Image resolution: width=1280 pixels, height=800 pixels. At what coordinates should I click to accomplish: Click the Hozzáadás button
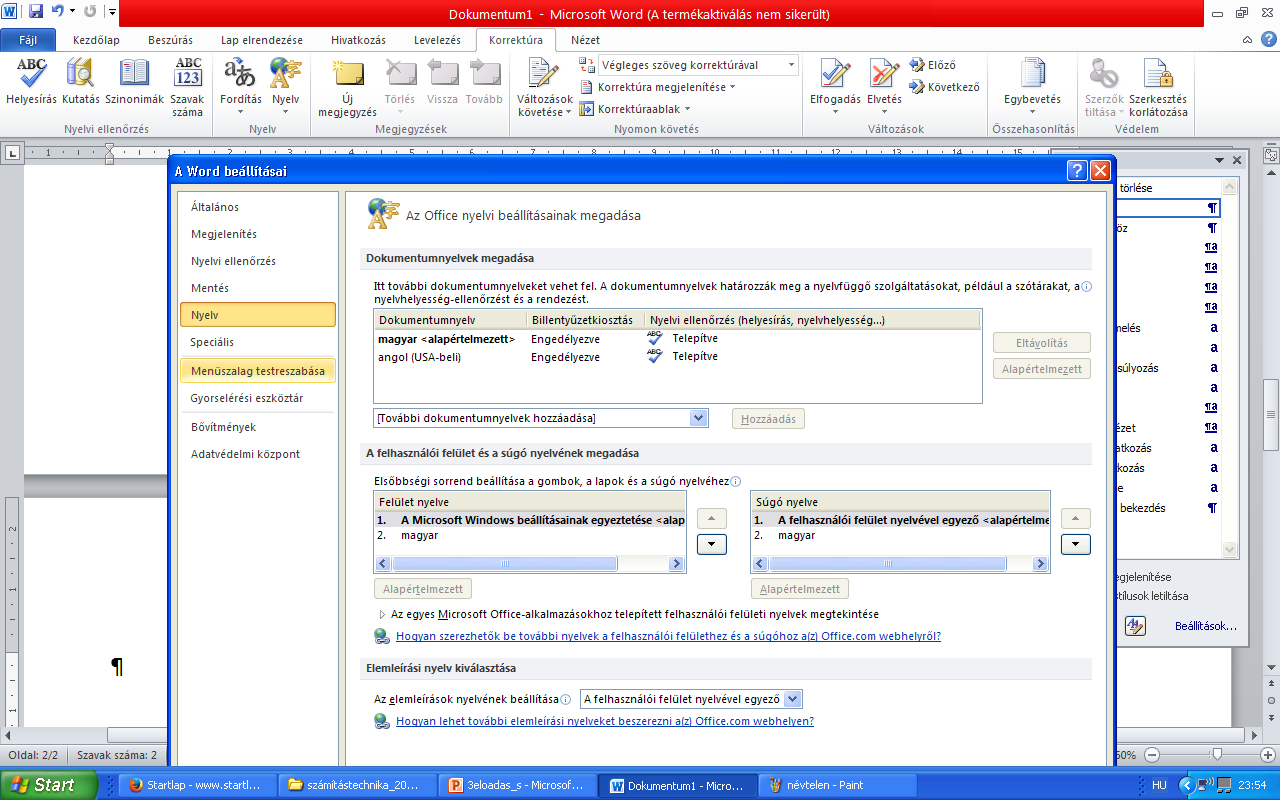[768, 419]
